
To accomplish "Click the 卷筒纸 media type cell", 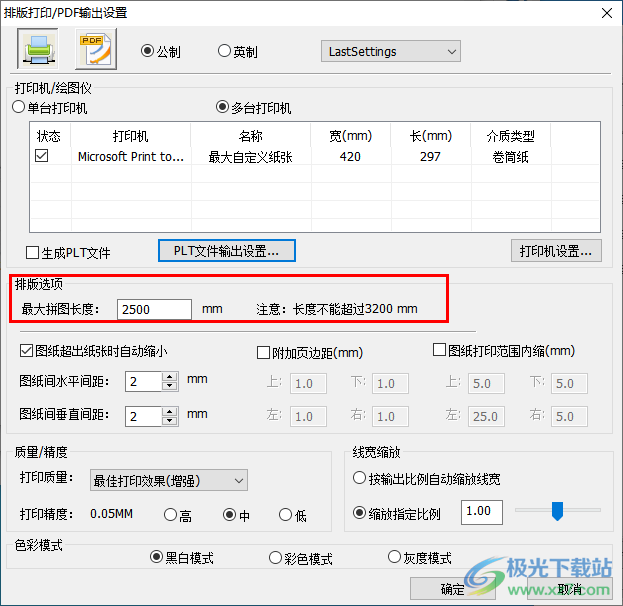I will pos(510,157).
